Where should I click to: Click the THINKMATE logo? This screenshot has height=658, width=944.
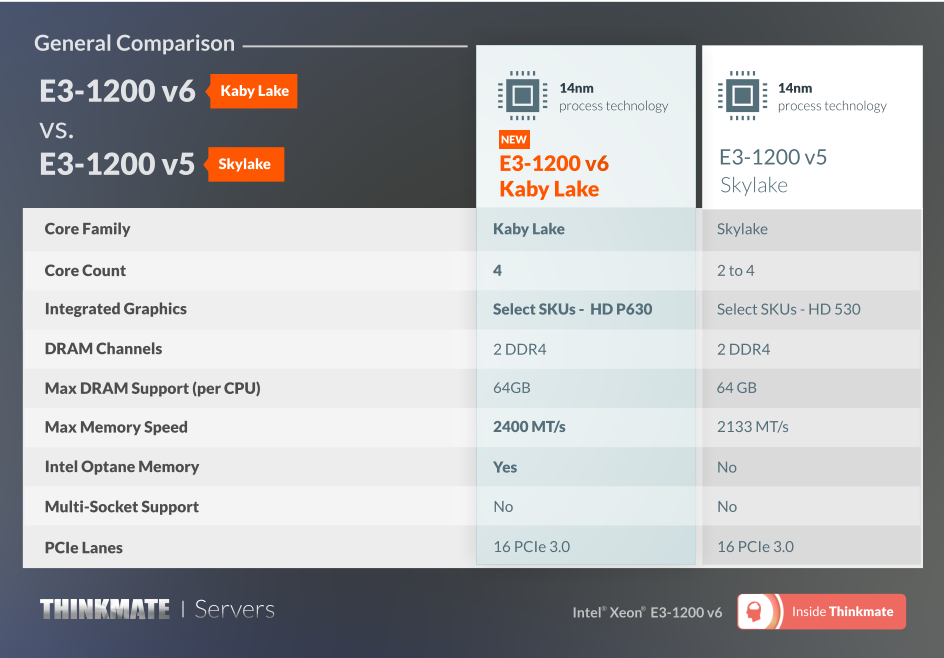pos(105,609)
